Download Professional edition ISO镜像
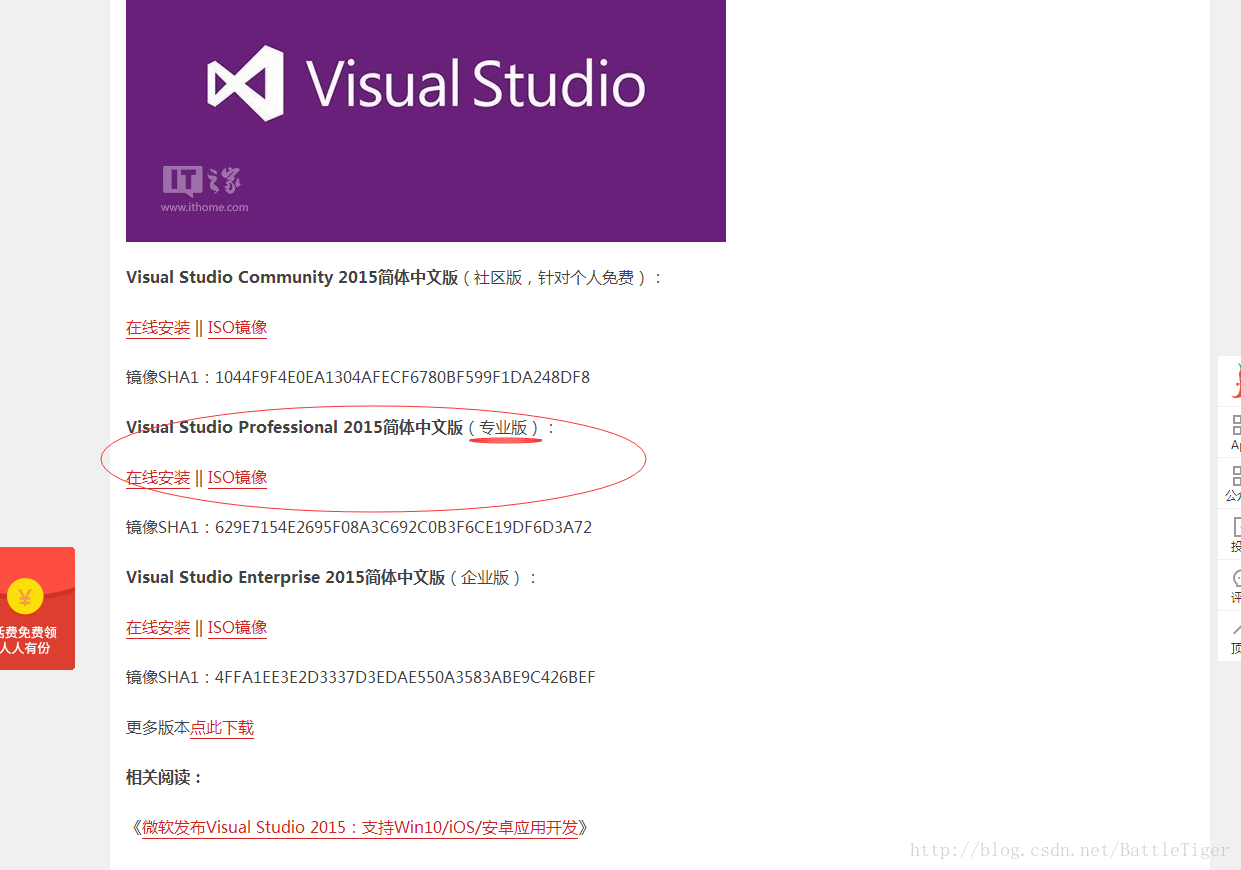 [x=238, y=478]
